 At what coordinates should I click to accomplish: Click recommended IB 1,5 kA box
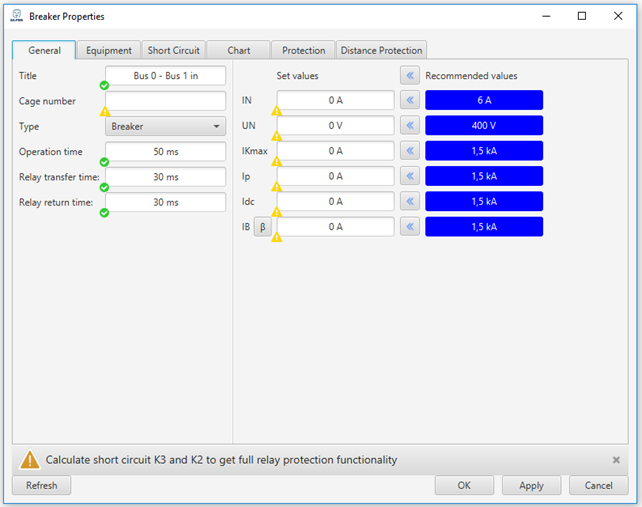pyautogui.click(x=484, y=227)
